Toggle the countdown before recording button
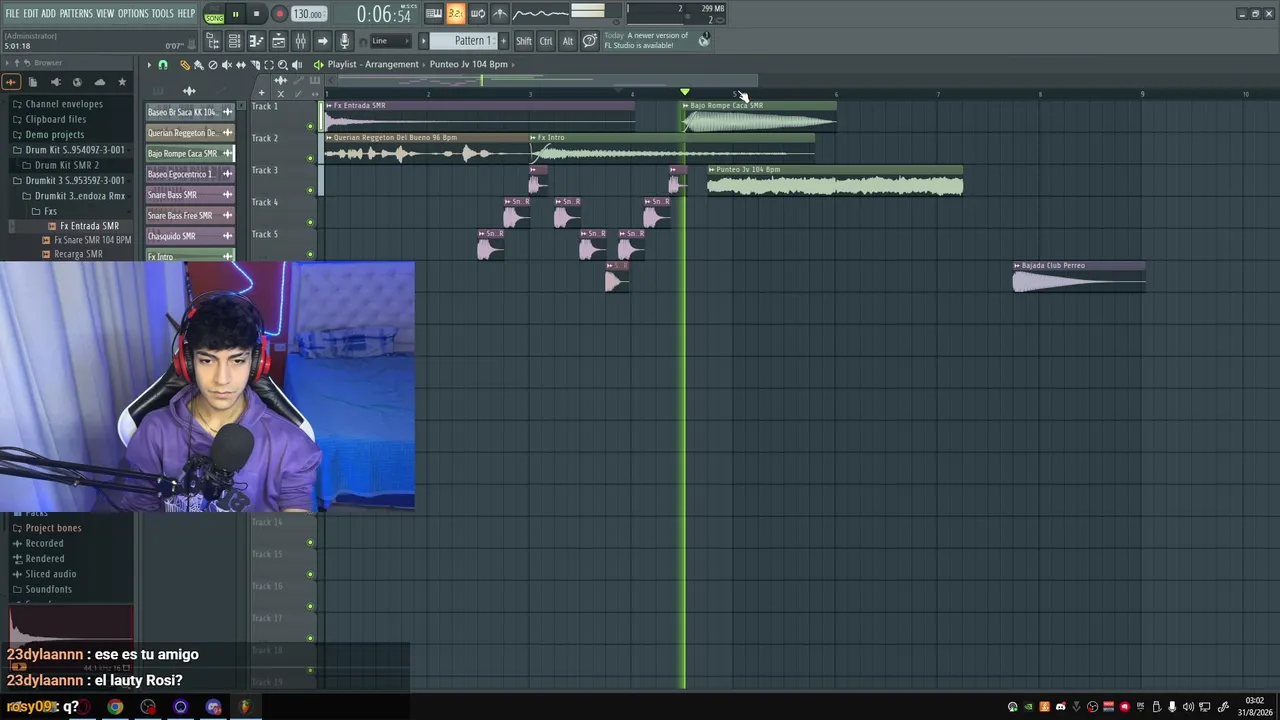Image resolution: width=1280 pixels, height=720 pixels. pos(456,13)
